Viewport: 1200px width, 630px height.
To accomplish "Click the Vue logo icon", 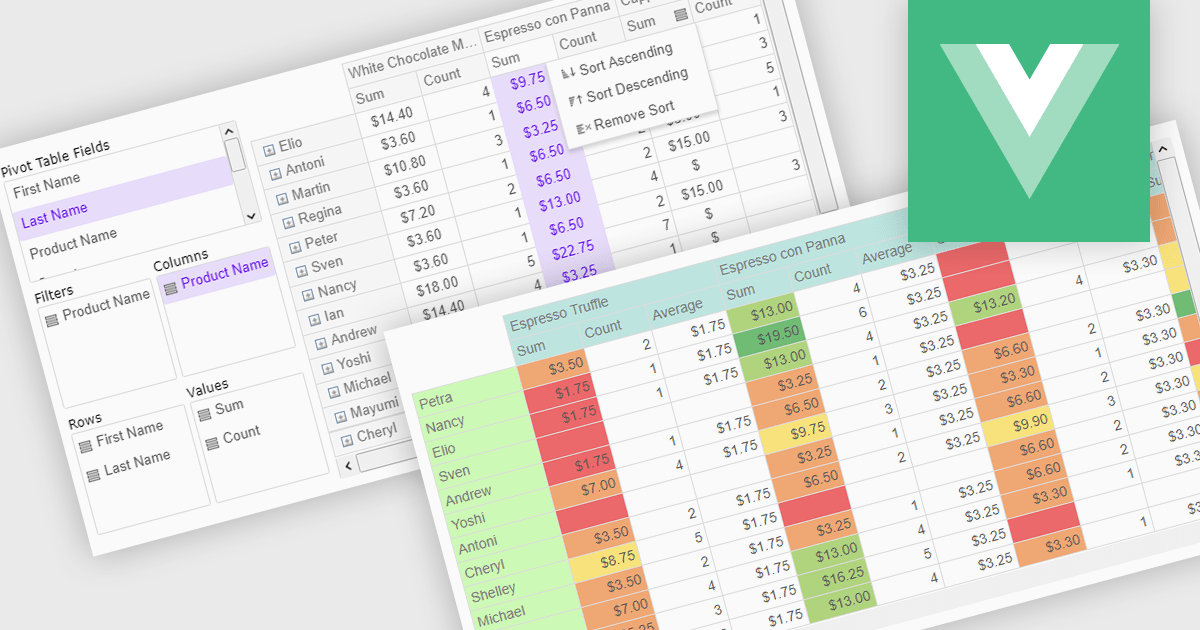I will 1027,120.
